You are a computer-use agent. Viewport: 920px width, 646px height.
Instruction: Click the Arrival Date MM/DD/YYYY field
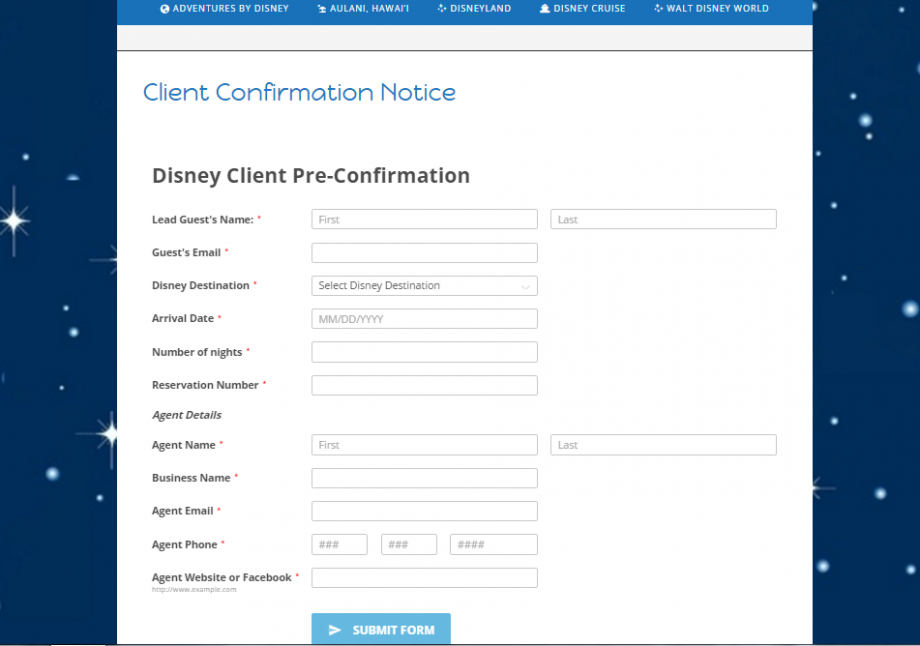[424, 319]
